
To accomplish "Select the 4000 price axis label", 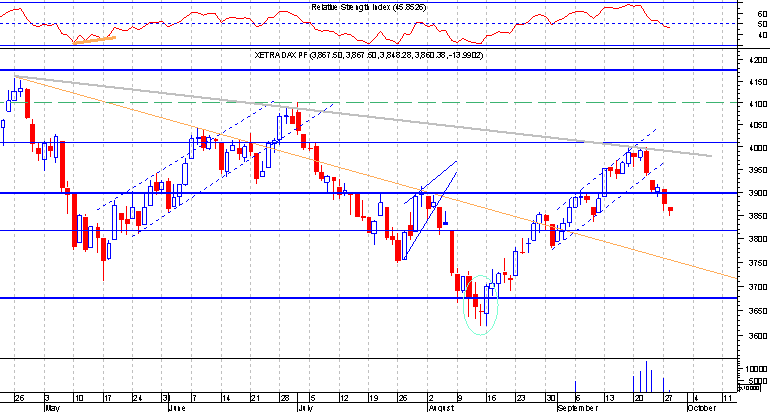I will click(758, 148).
